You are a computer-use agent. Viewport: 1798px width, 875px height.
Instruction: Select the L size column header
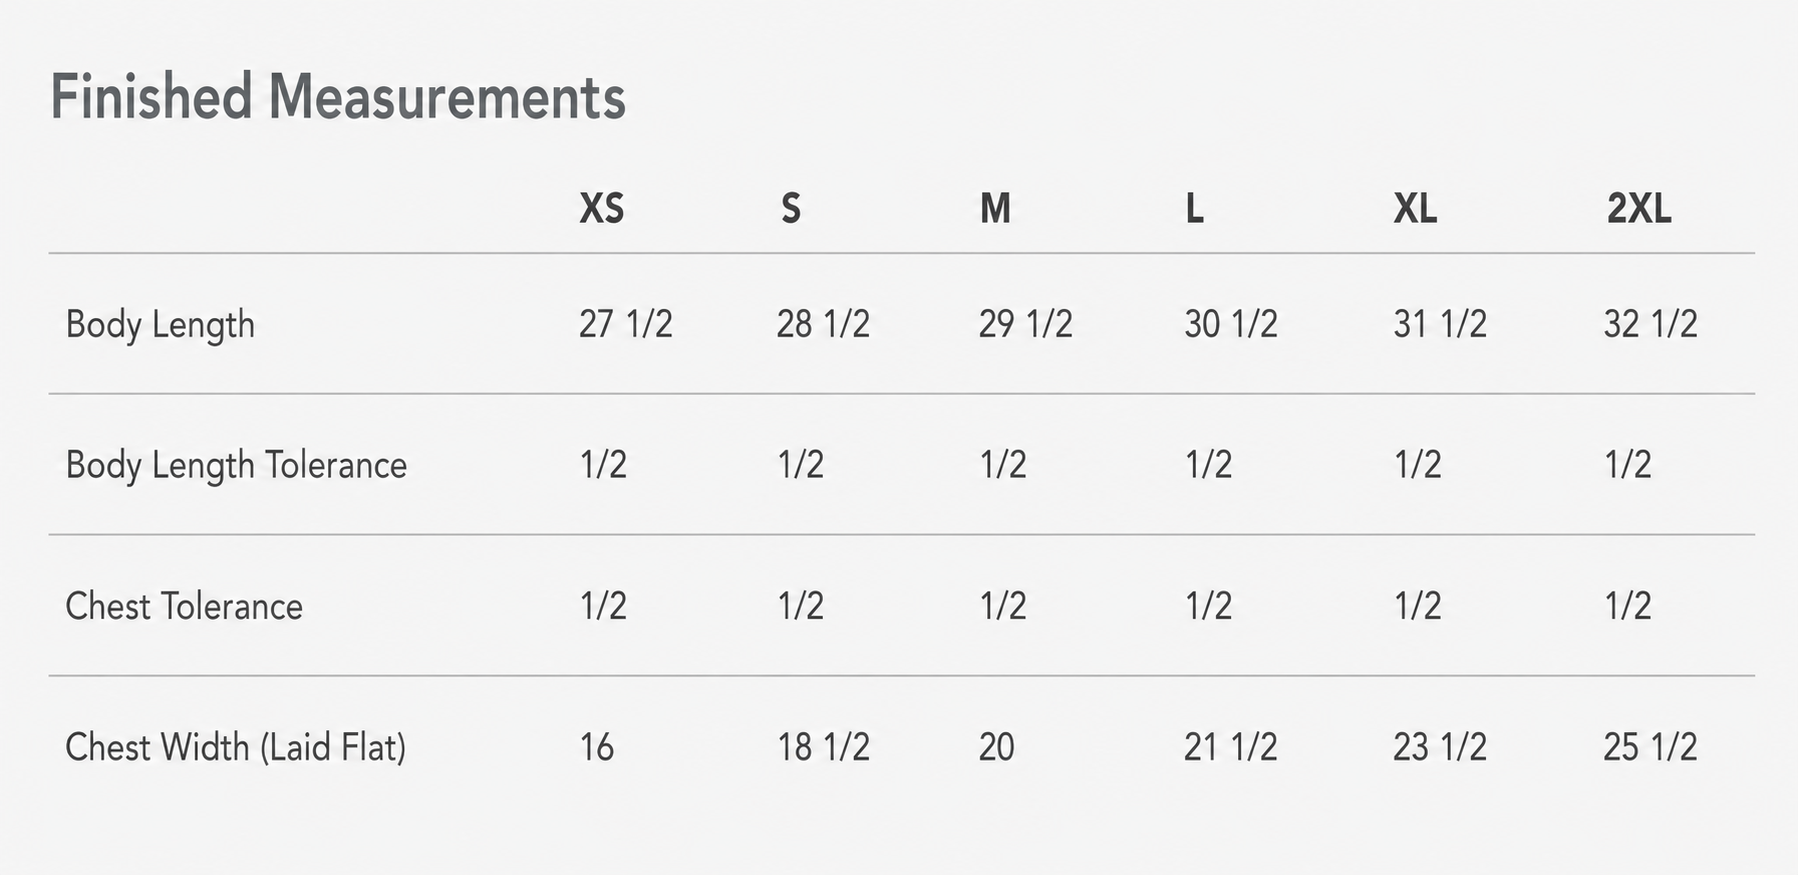(1194, 208)
